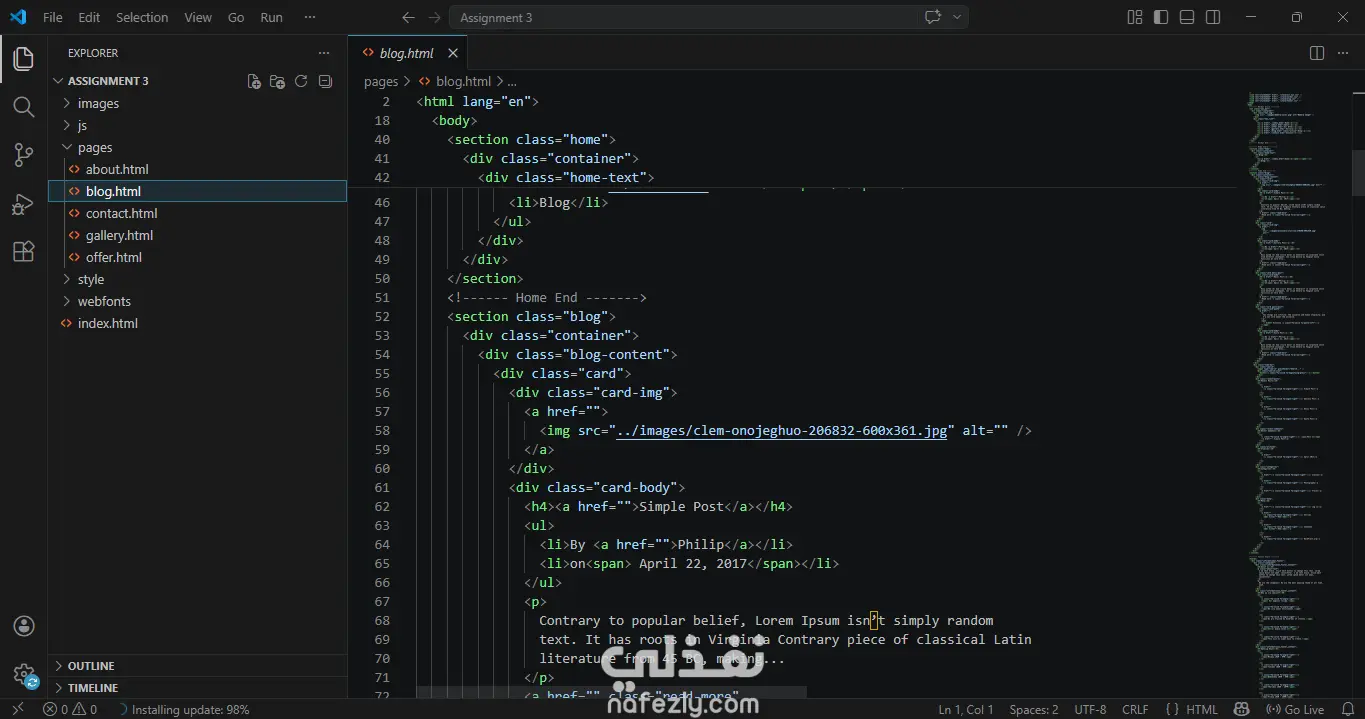This screenshot has height=719, width=1365.
Task: Open the Accounts menu icon
Action: click(x=24, y=626)
